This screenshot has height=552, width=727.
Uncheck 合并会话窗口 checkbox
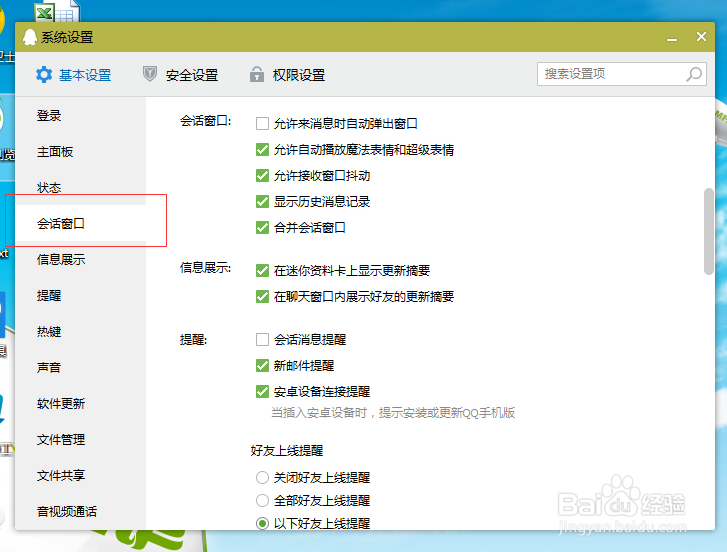pyautogui.click(x=262, y=228)
